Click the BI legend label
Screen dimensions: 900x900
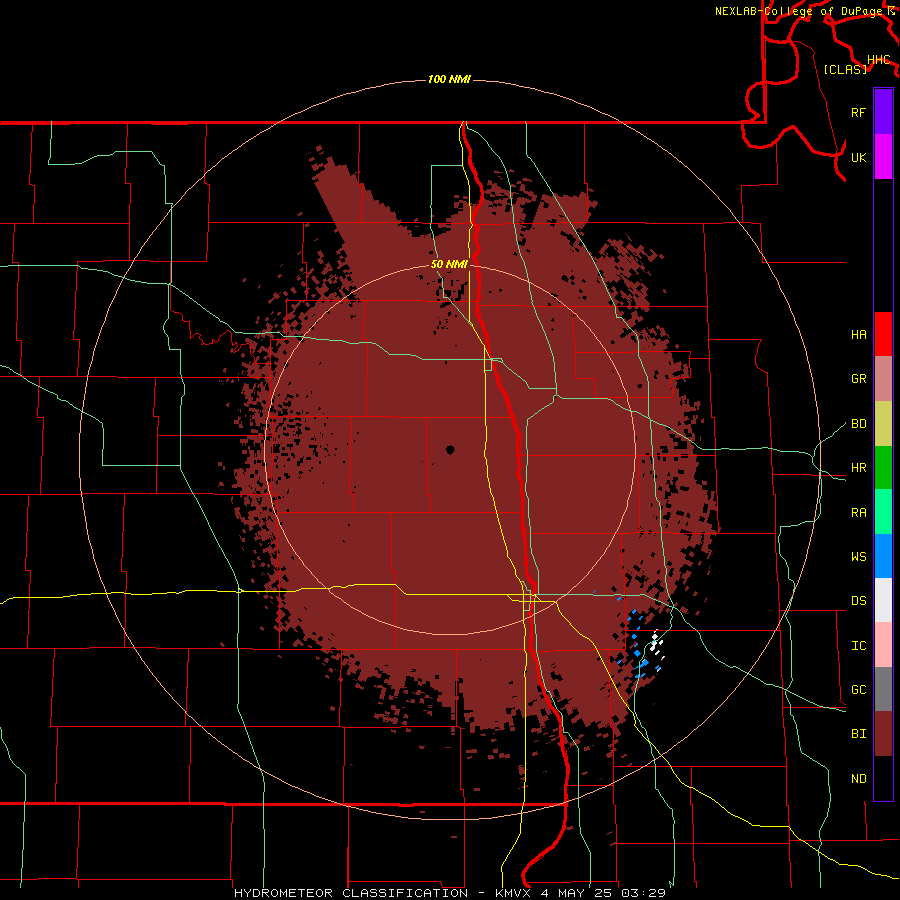click(859, 734)
